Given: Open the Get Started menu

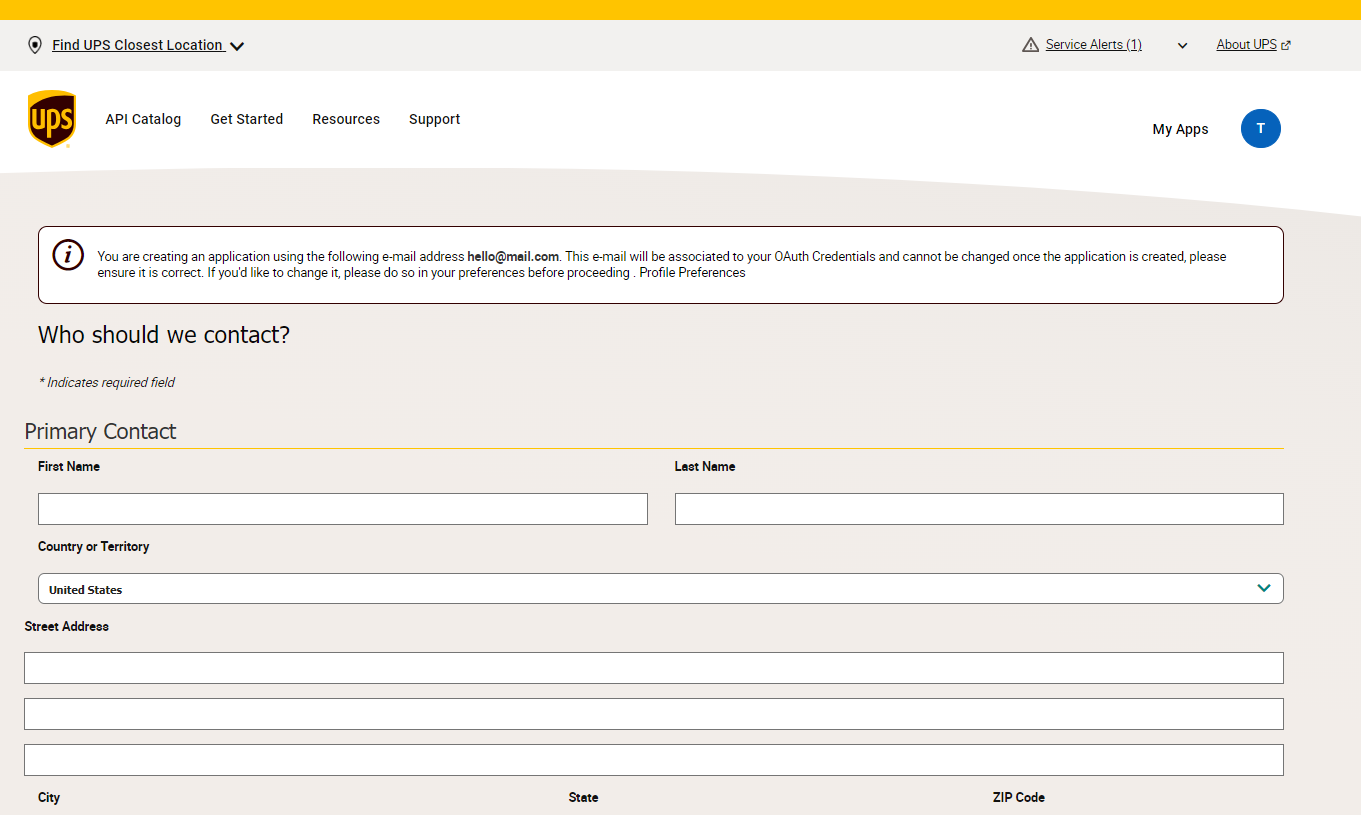Looking at the screenshot, I should click(x=246, y=119).
